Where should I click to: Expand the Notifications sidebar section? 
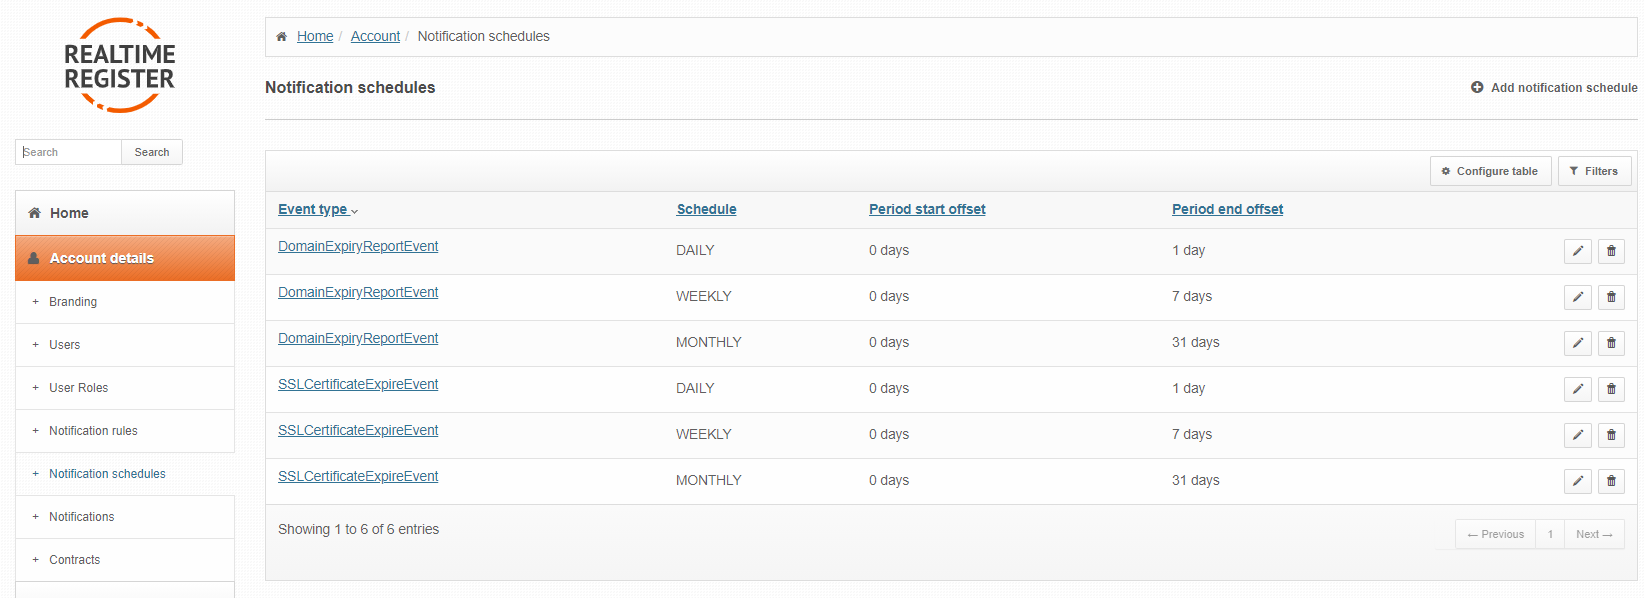coord(81,516)
